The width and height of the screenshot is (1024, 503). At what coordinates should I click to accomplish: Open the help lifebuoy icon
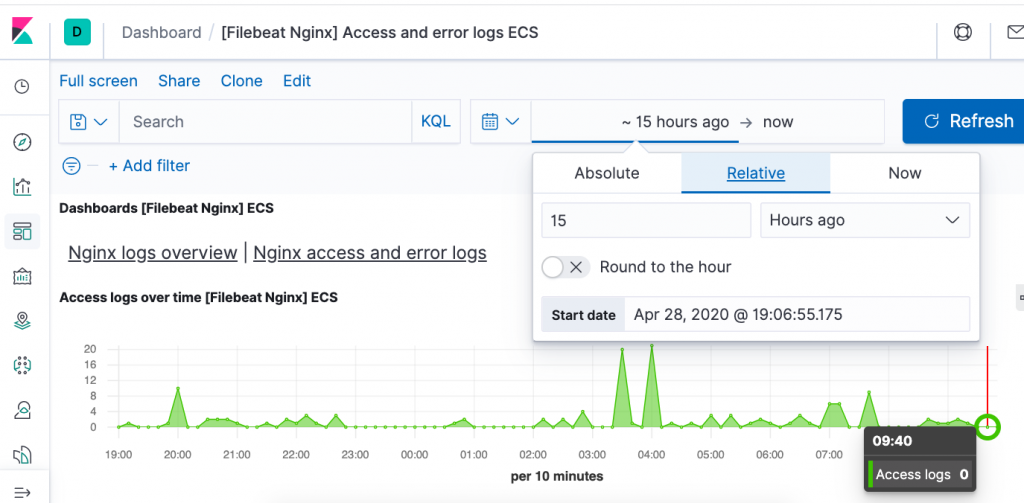coord(962,32)
